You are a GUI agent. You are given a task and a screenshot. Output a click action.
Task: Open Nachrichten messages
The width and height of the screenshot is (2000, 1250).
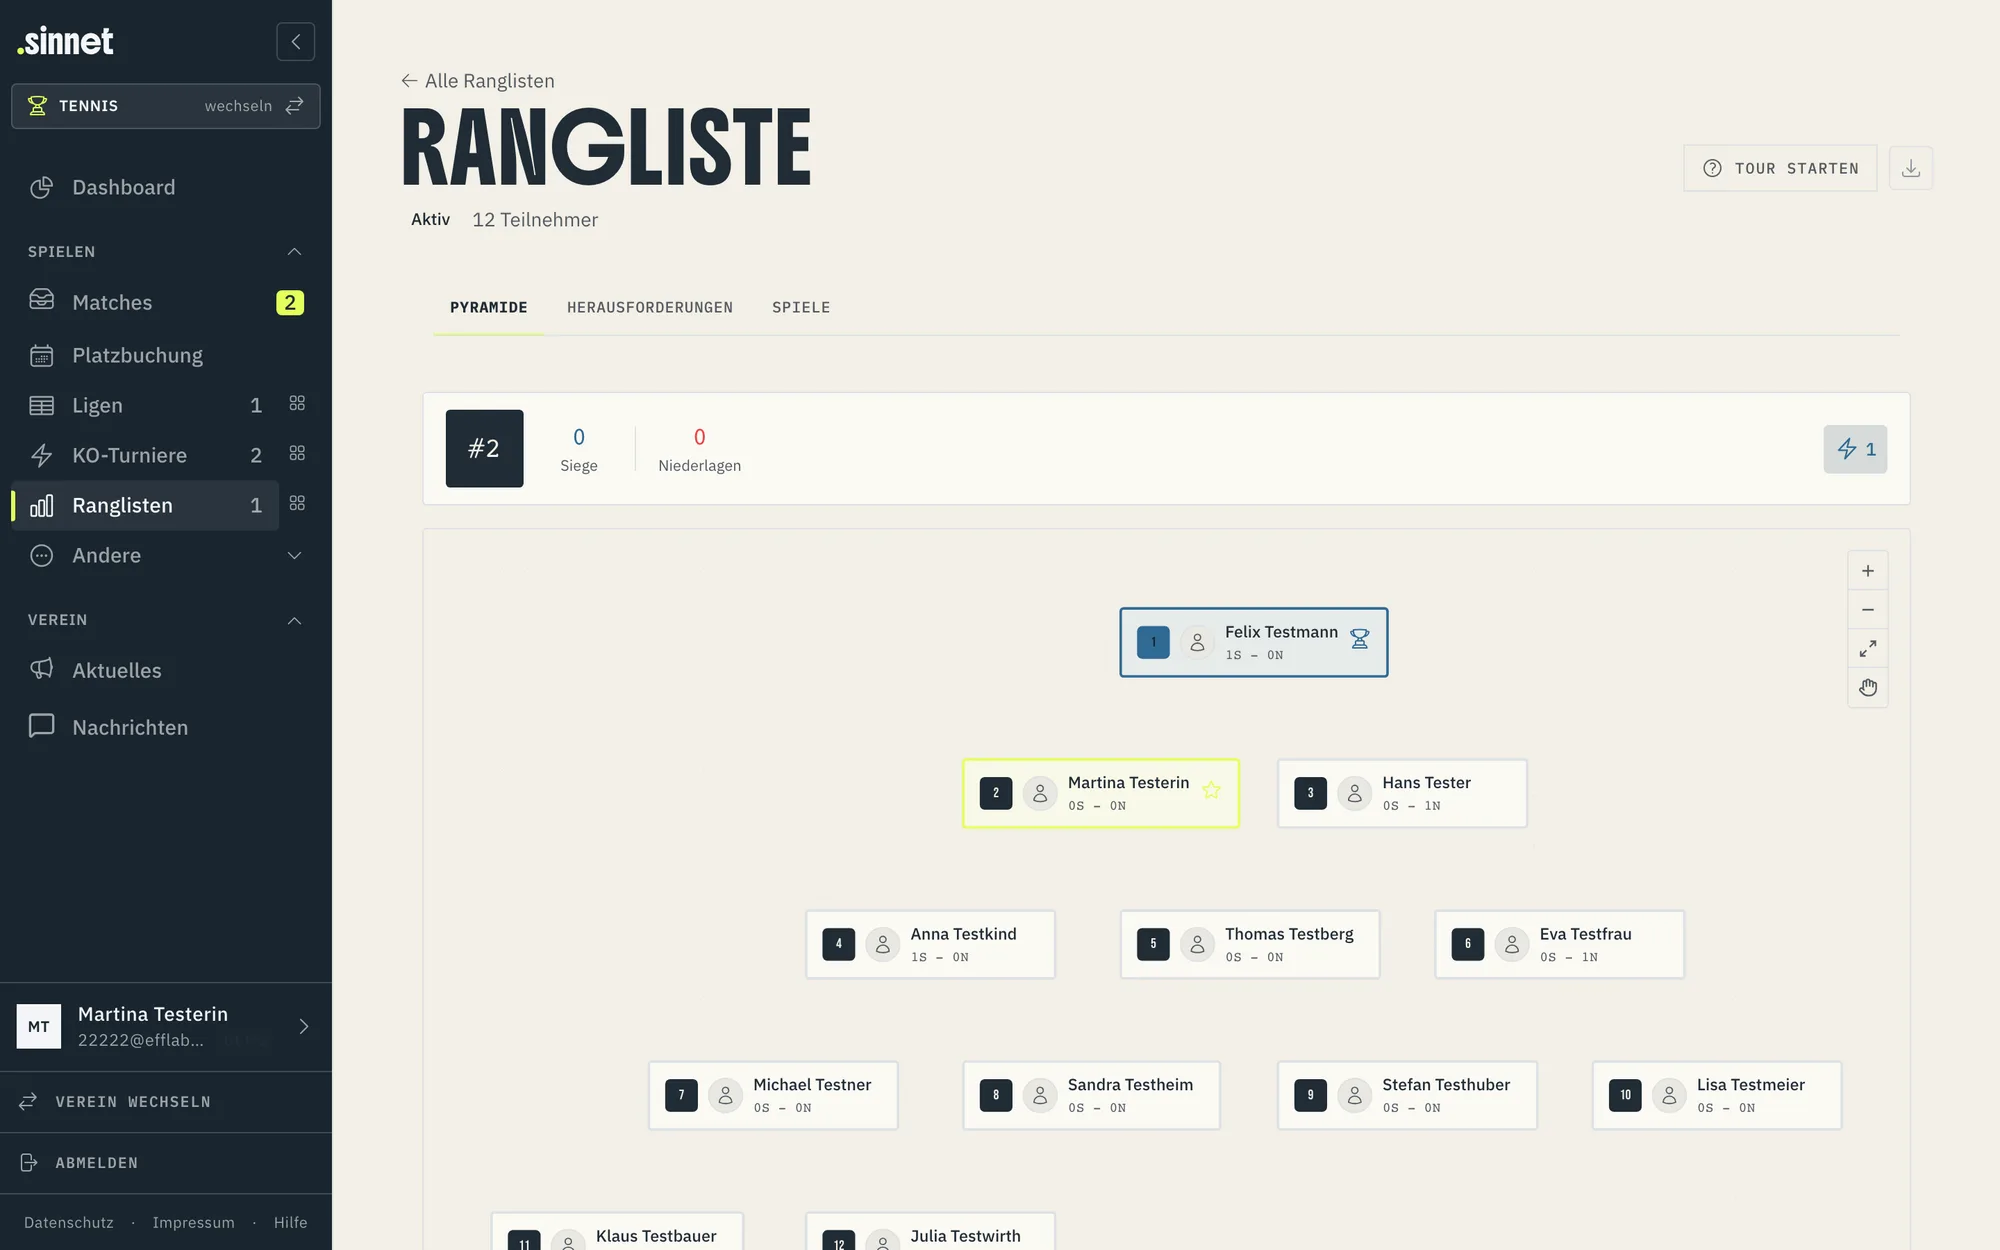[130, 728]
